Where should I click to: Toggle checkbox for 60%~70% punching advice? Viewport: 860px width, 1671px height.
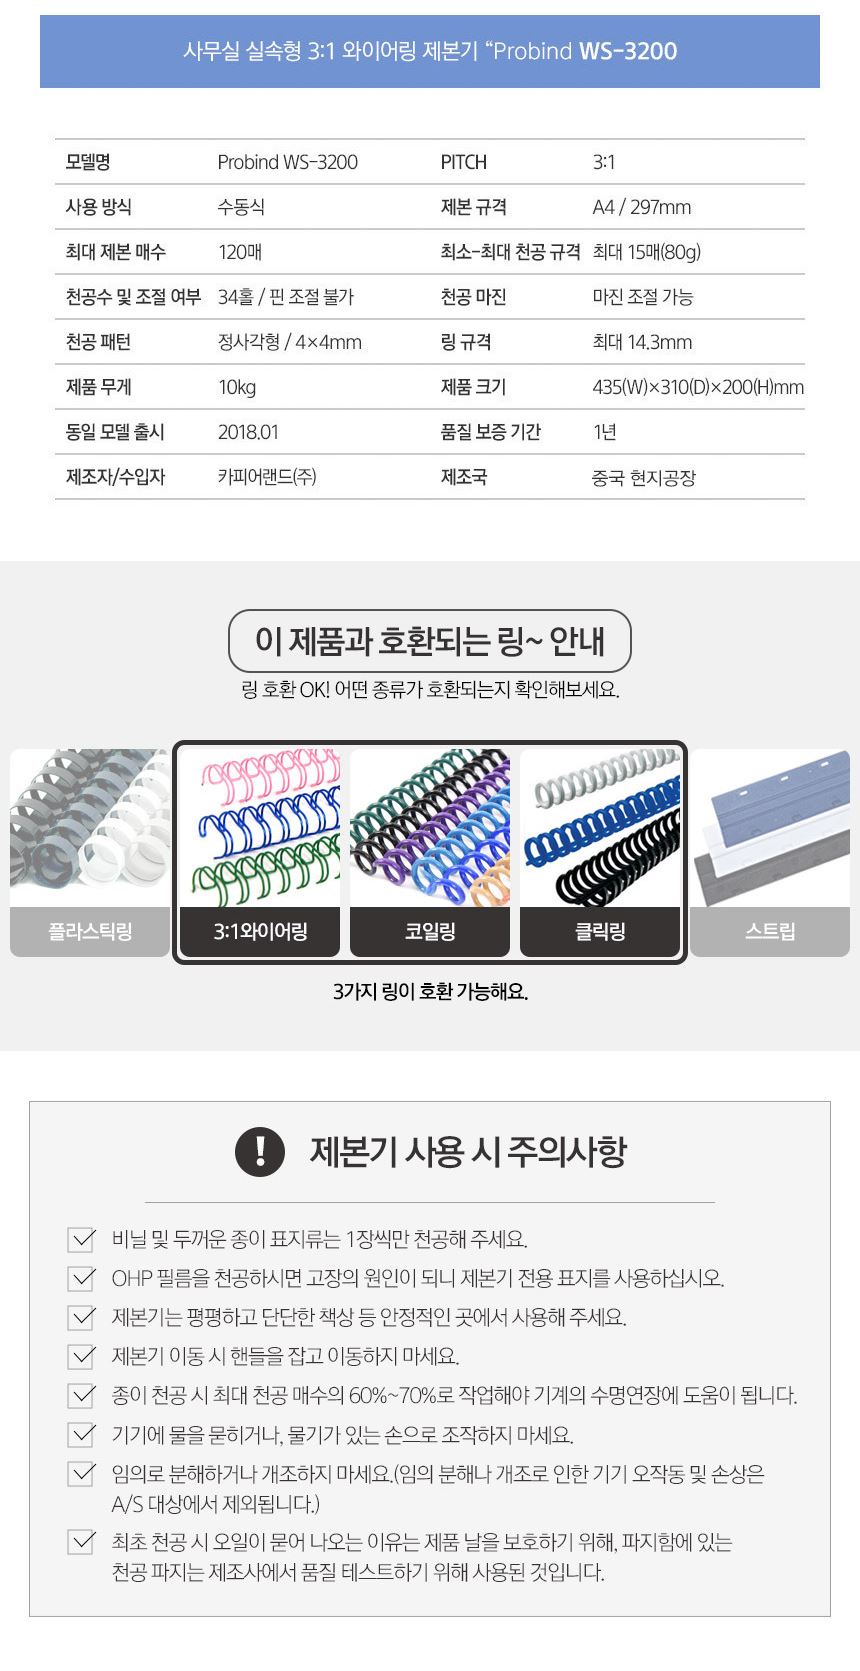tap(81, 1396)
